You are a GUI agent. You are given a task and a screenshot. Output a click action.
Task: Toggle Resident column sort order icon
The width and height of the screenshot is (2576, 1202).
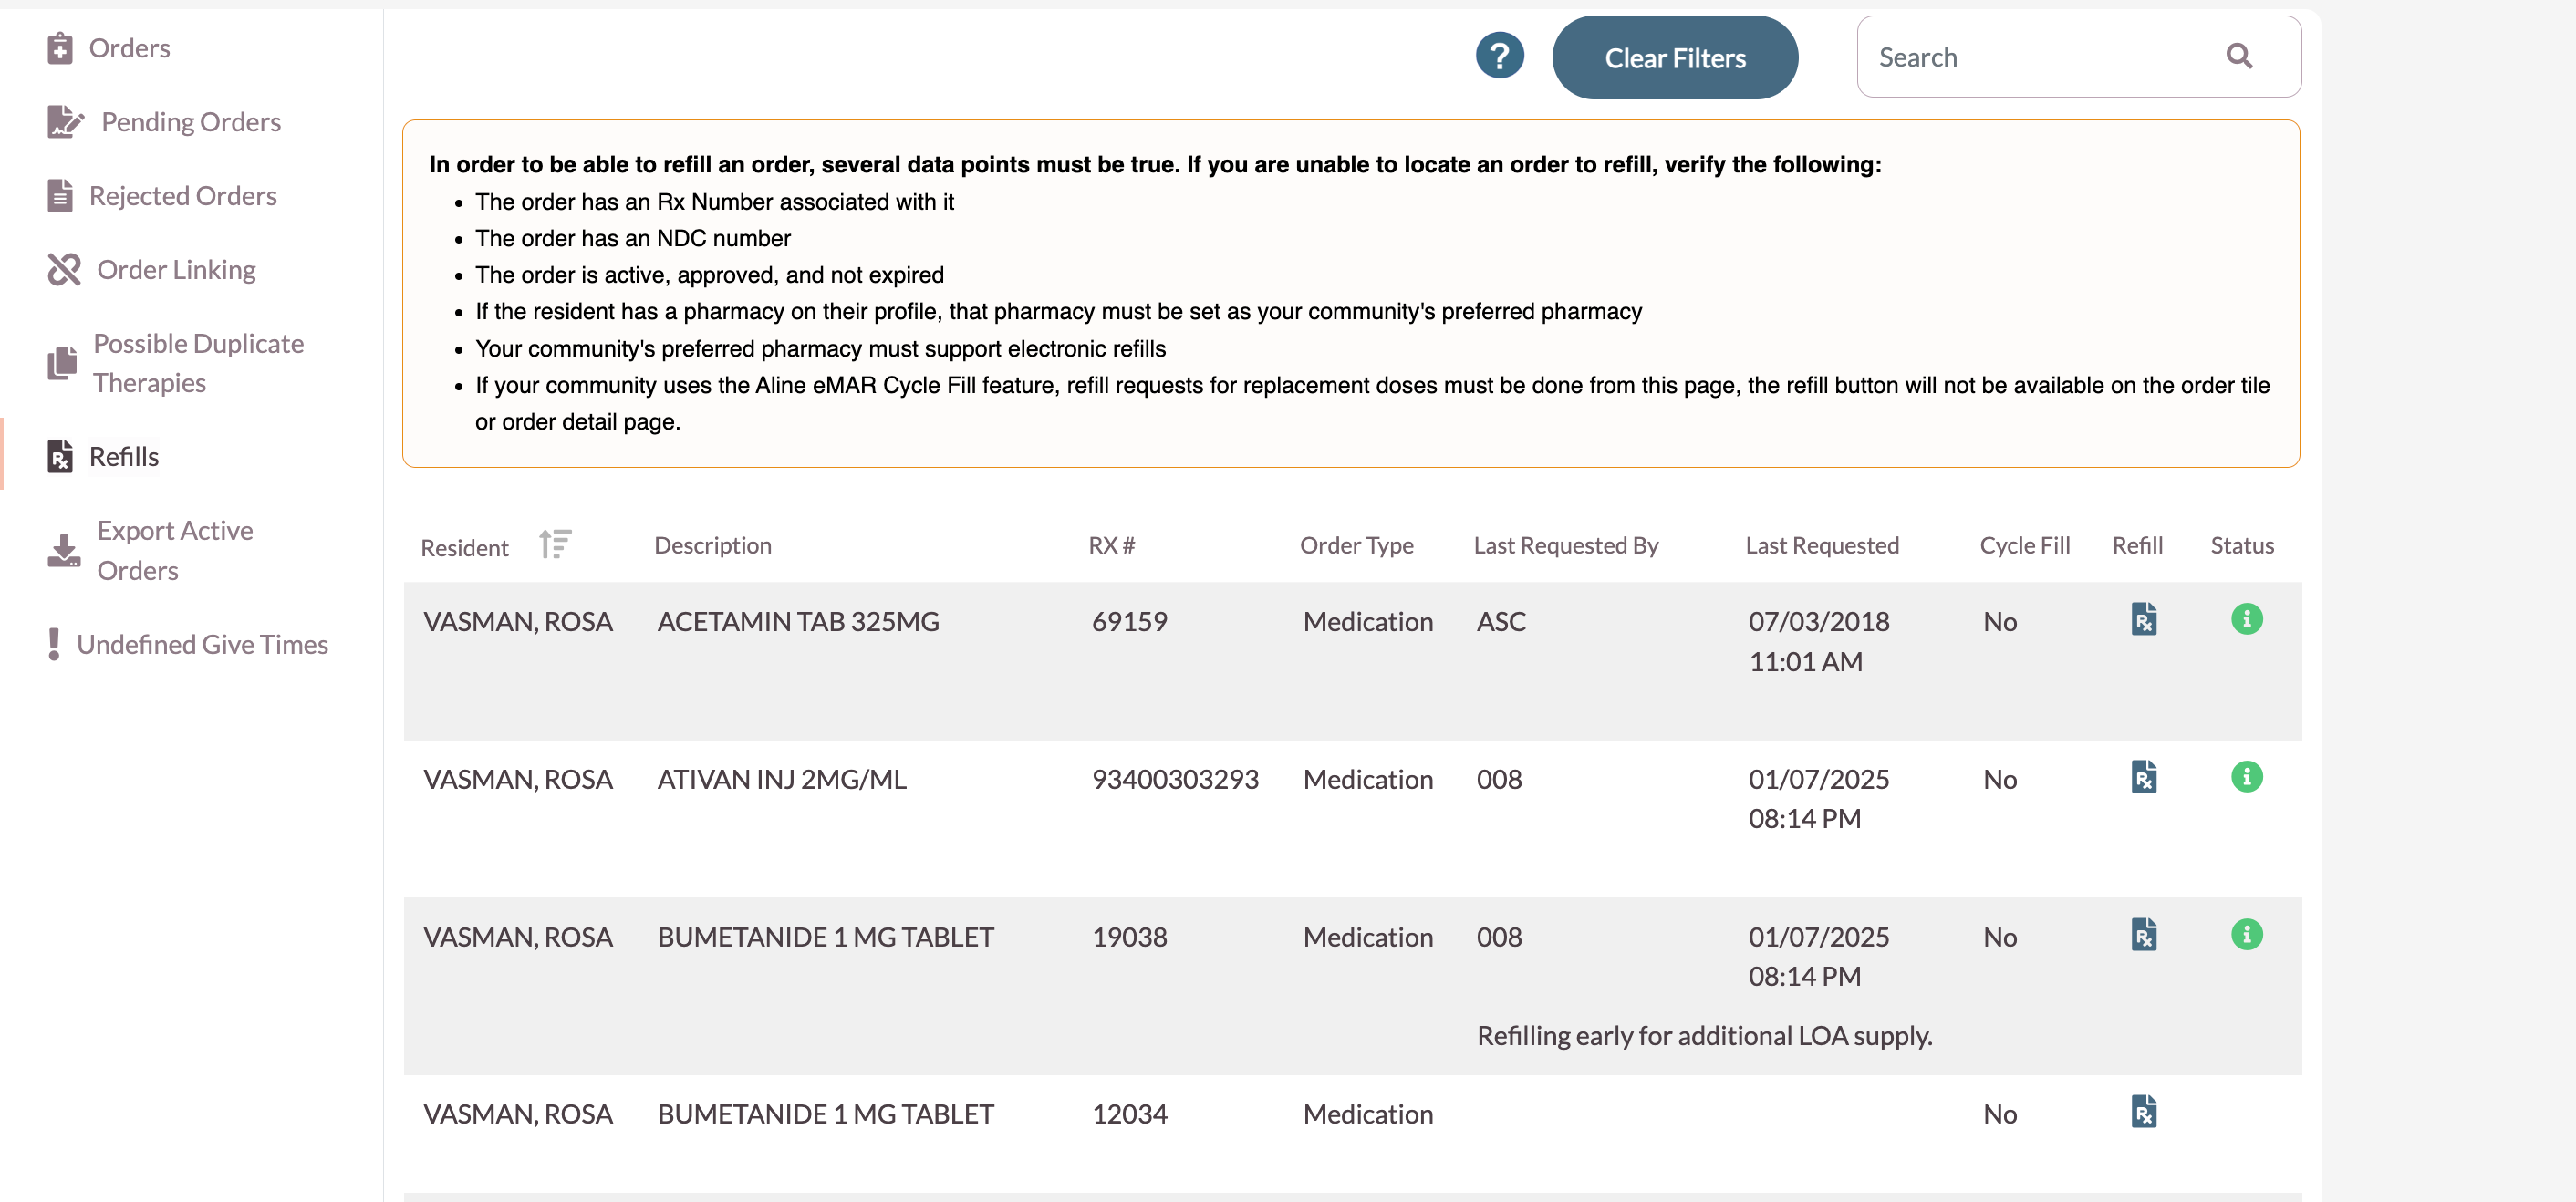pos(555,545)
